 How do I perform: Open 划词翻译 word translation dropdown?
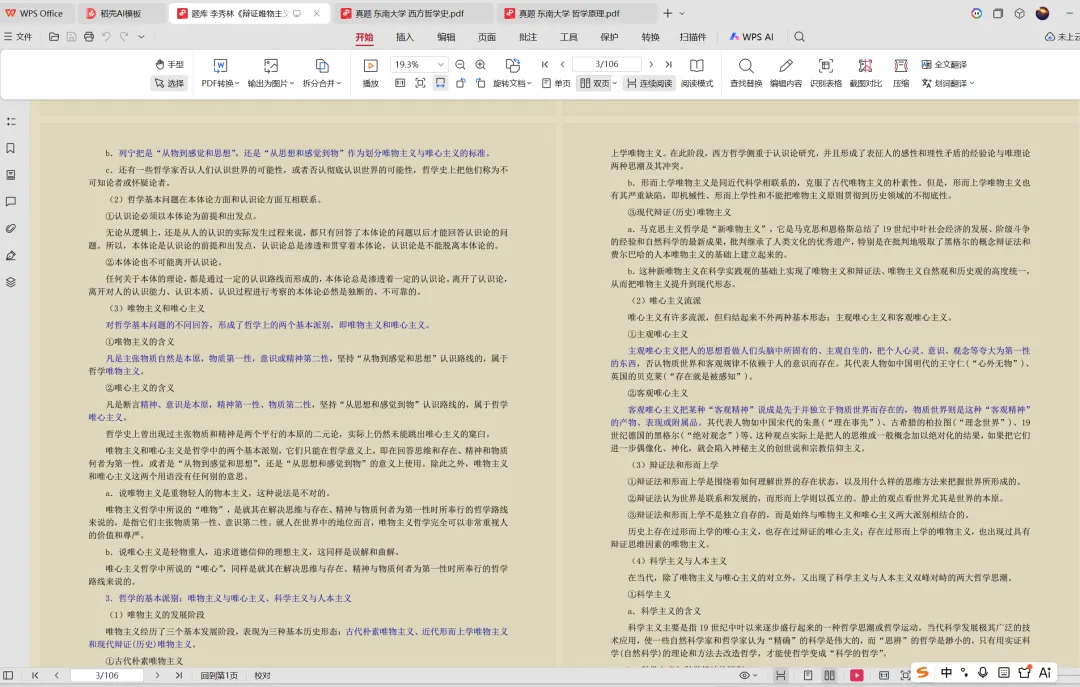point(948,83)
